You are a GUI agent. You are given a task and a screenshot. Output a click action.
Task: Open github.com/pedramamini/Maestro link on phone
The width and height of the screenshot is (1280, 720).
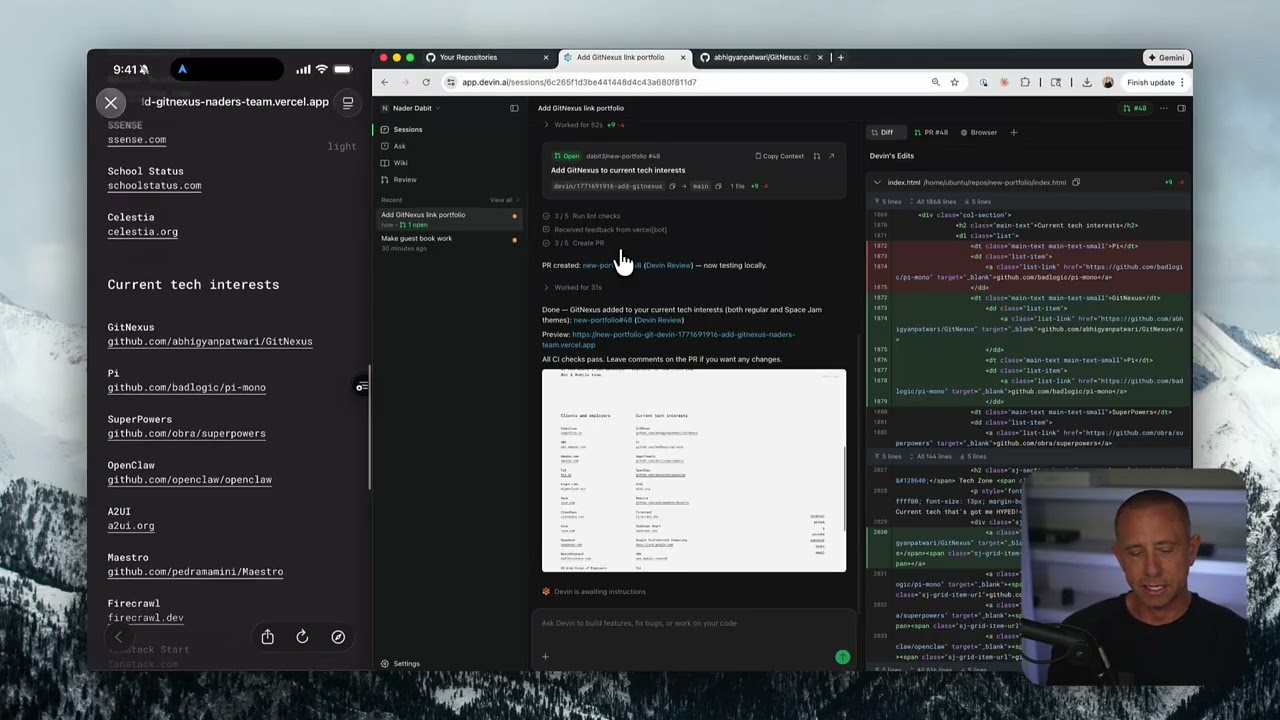tap(195, 572)
